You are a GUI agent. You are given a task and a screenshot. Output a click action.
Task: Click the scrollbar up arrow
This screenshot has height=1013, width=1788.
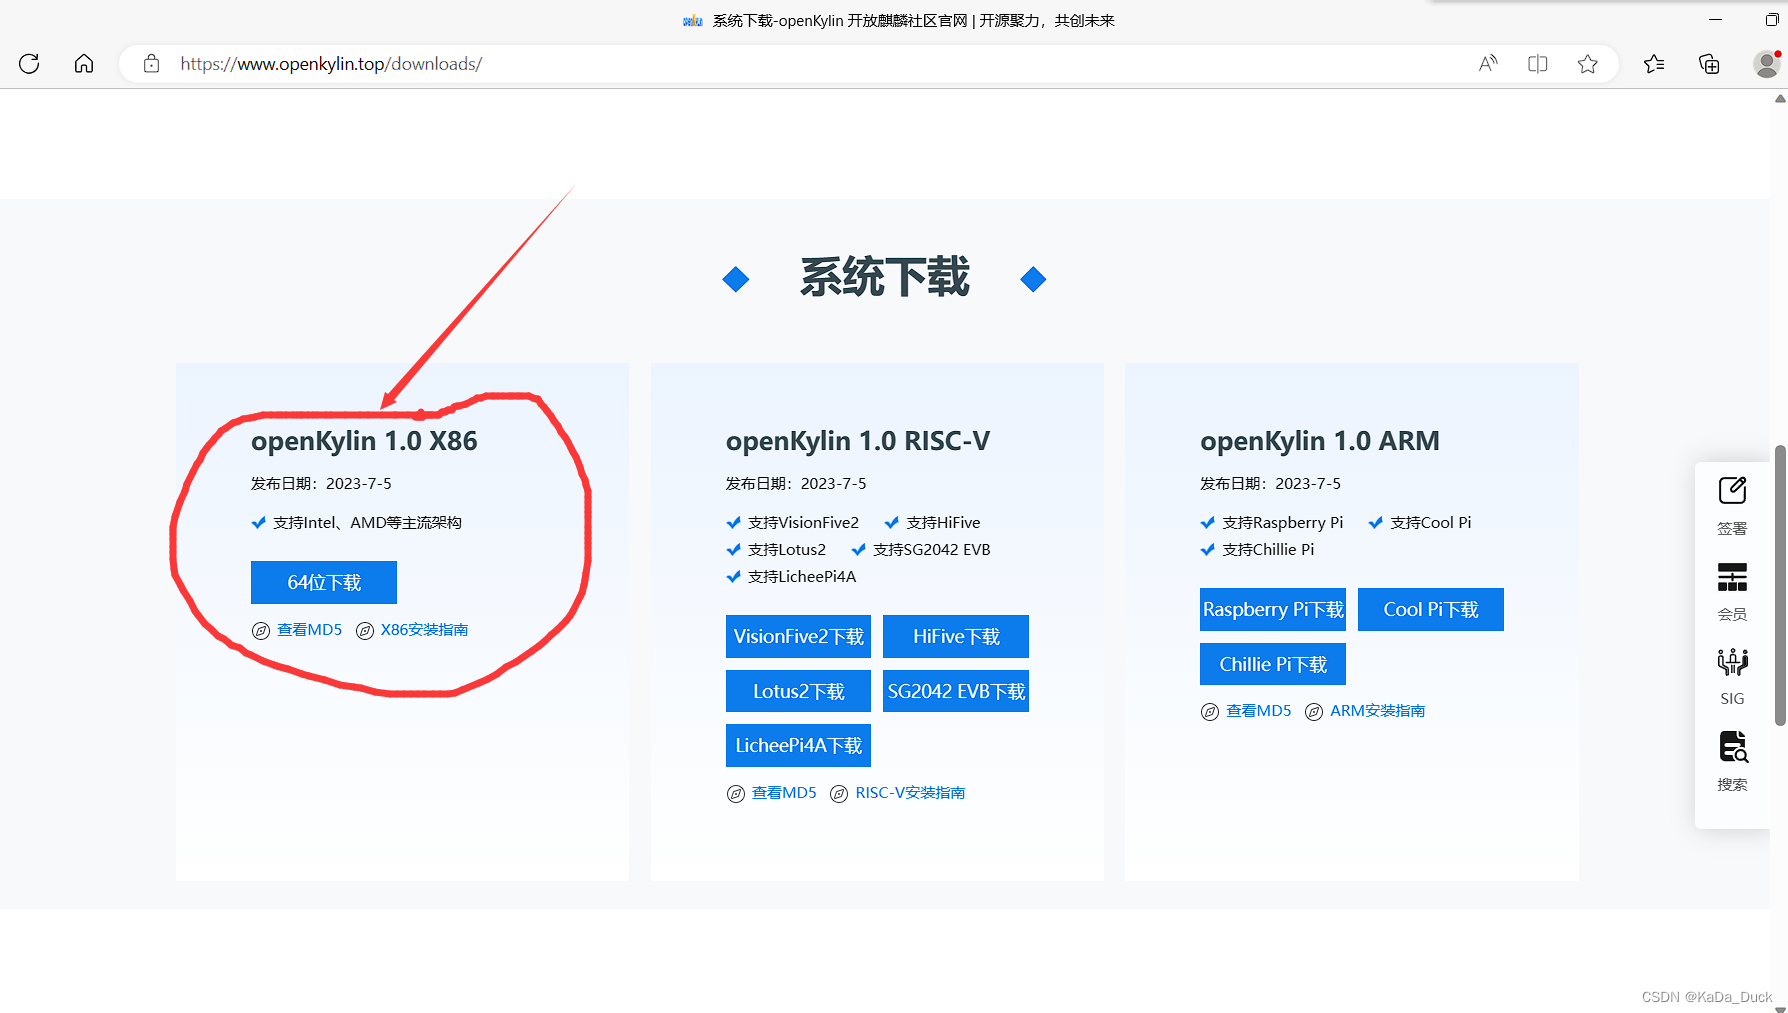click(1780, 99)
